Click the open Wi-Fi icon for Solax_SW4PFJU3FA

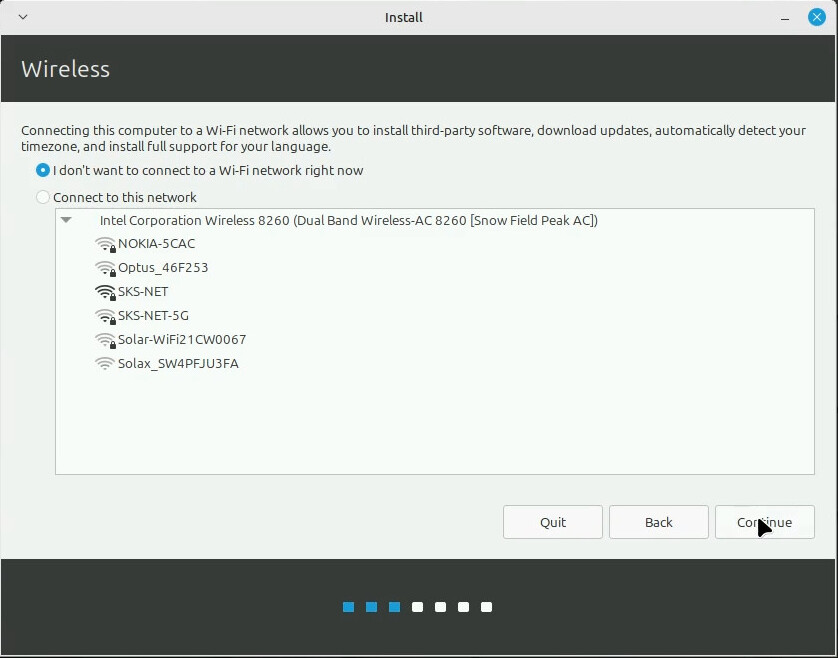coord(105,364)
